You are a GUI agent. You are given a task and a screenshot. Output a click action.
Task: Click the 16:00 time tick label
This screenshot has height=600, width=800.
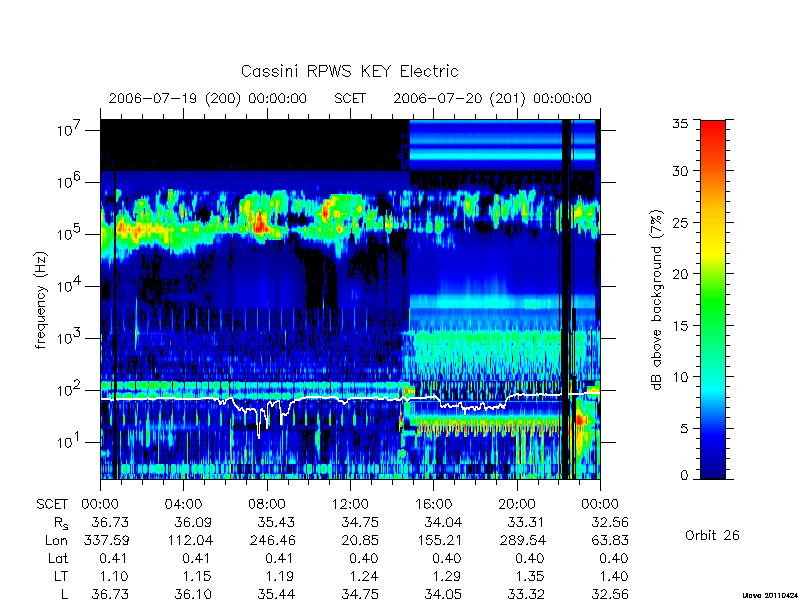(433, 505)
